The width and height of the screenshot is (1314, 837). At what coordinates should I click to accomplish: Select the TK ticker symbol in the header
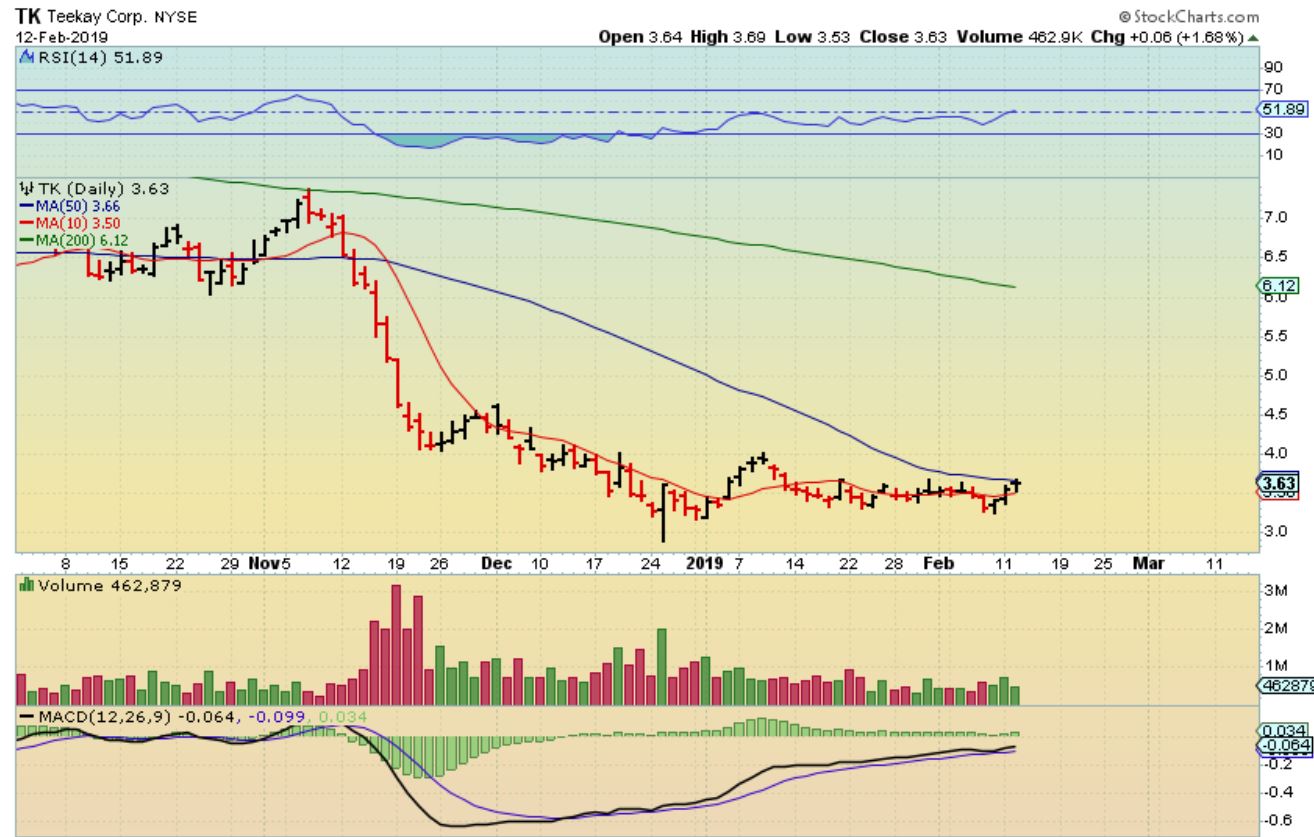pyautogui.click(x=28, y=17)
